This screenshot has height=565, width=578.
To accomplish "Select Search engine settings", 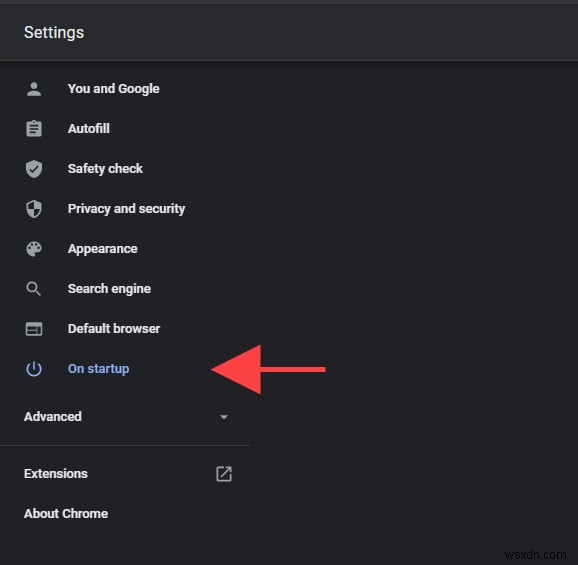I will 109,289.
